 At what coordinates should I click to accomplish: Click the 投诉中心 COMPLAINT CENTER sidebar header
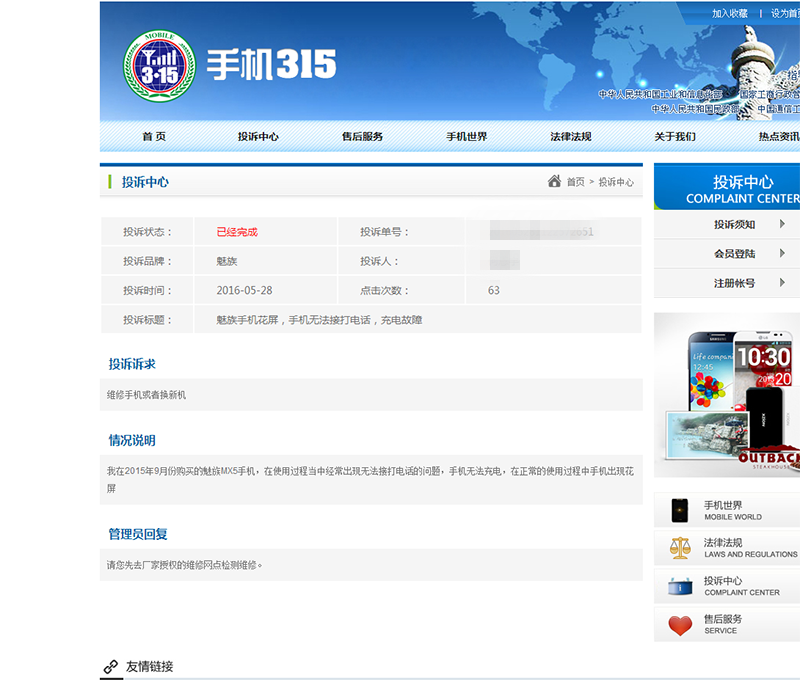(727, 187)
